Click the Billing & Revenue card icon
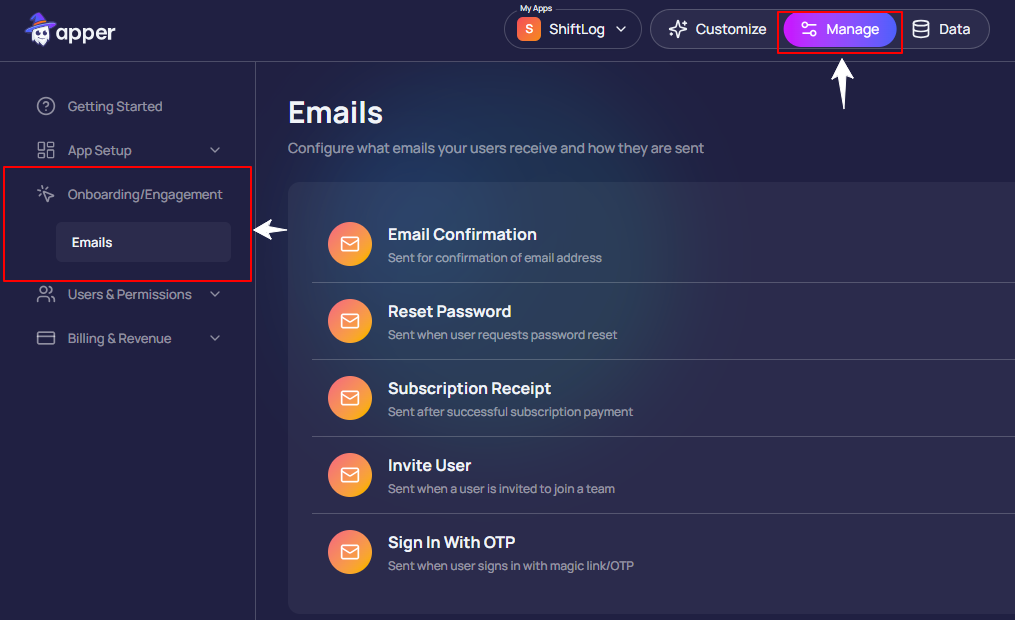This screenshot has width=1015, height=620. (46, 338)
